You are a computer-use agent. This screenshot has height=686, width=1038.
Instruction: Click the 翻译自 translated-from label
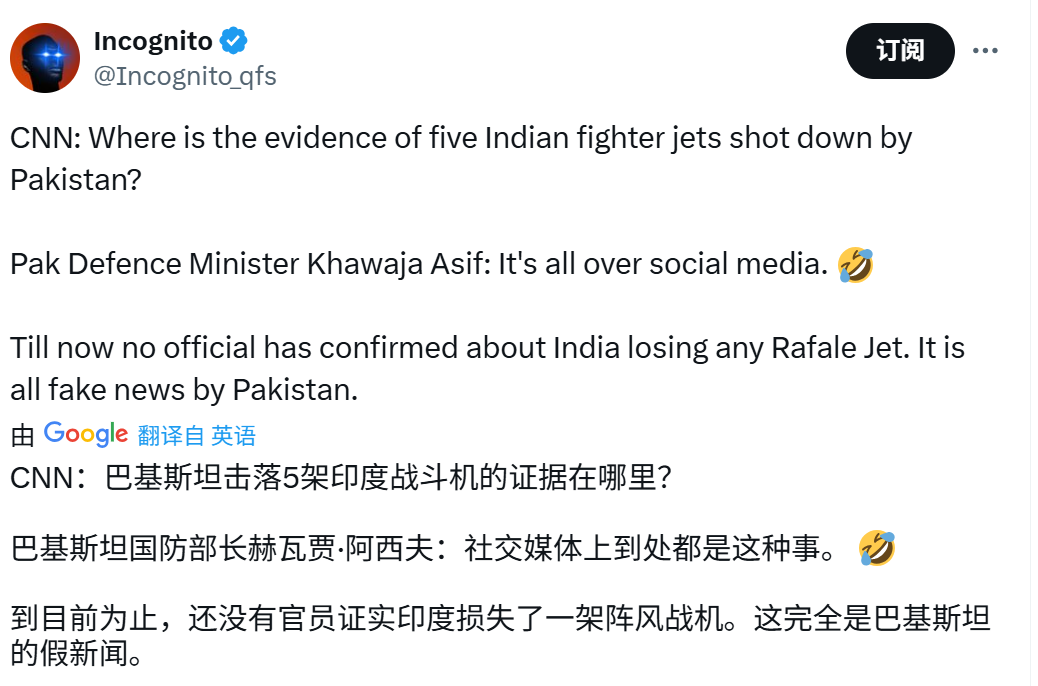tap(171, 435)
